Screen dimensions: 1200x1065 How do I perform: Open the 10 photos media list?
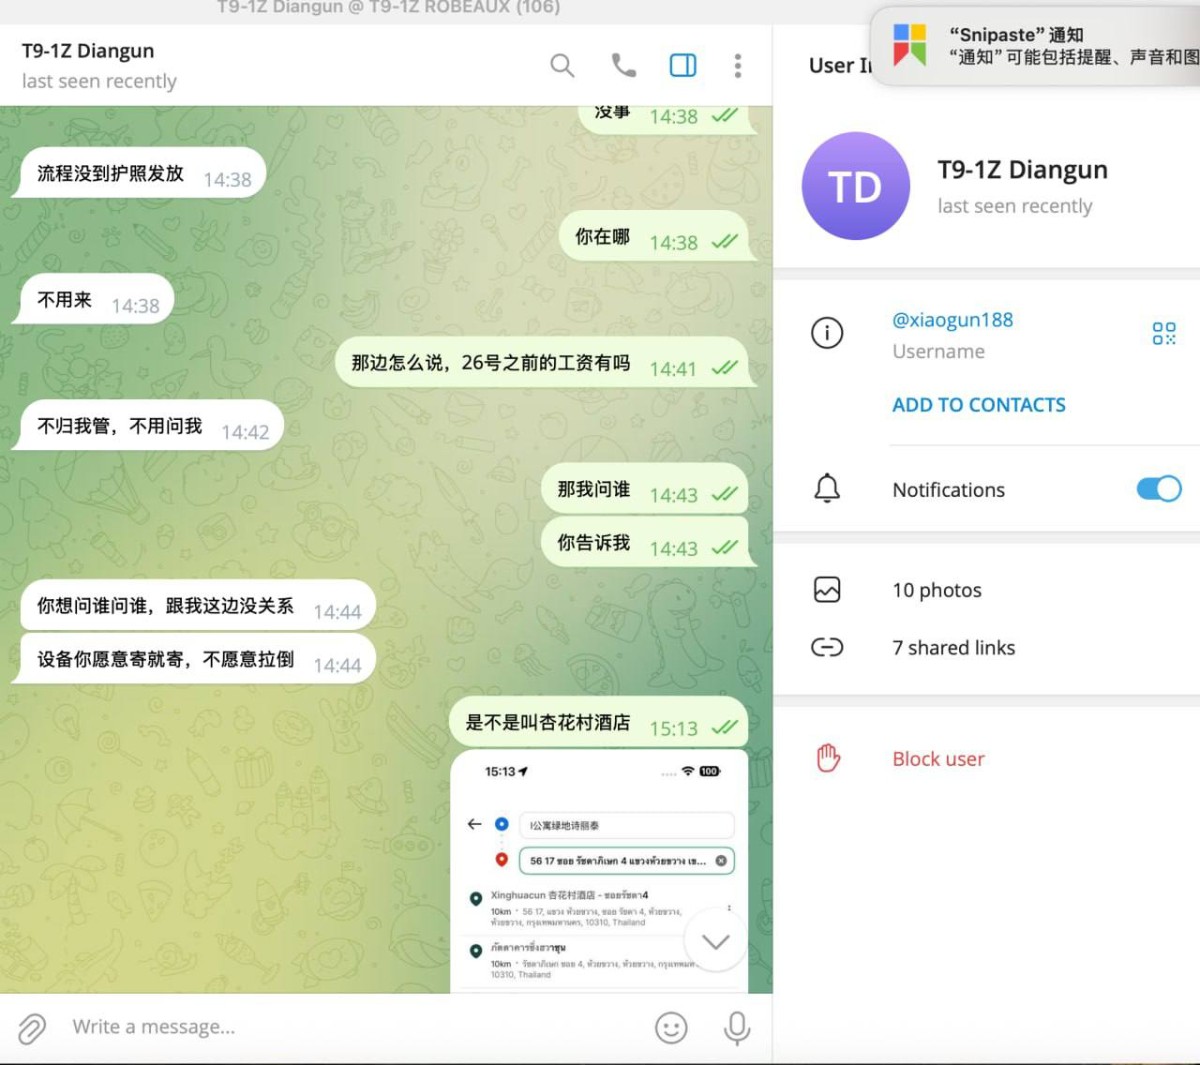(x=937, y=590)
